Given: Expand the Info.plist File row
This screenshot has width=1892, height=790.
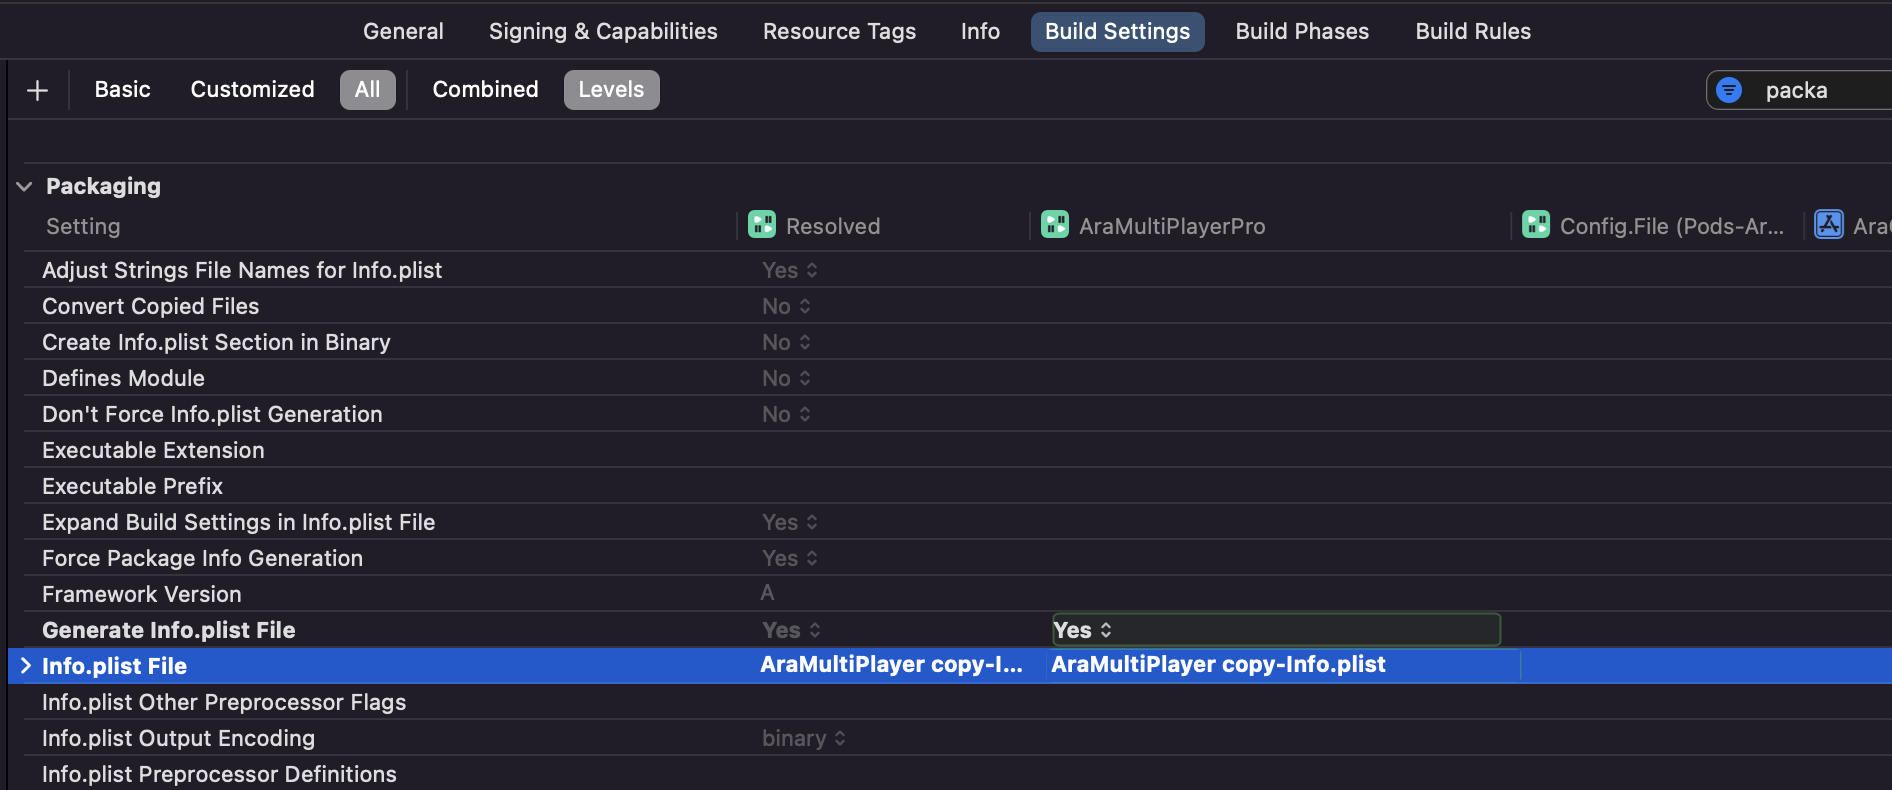Looking at the screenshot, I should pos(25,665).
